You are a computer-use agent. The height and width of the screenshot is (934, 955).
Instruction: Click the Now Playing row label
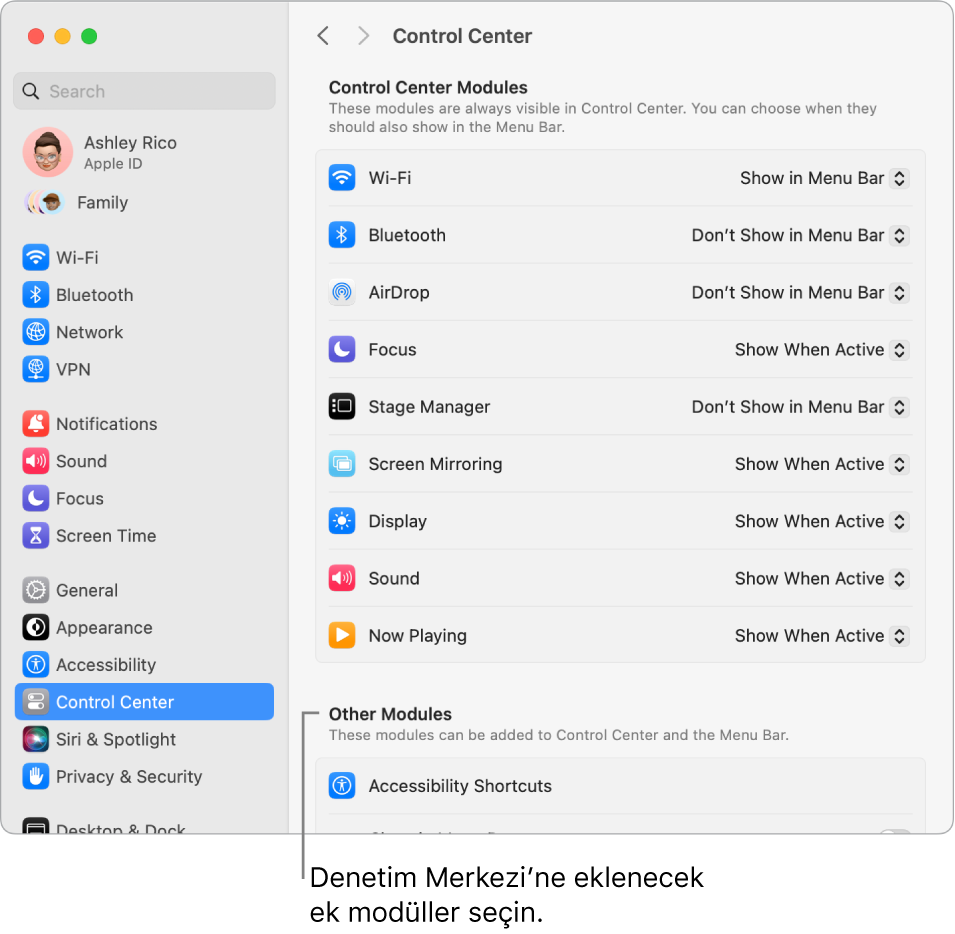418,636
